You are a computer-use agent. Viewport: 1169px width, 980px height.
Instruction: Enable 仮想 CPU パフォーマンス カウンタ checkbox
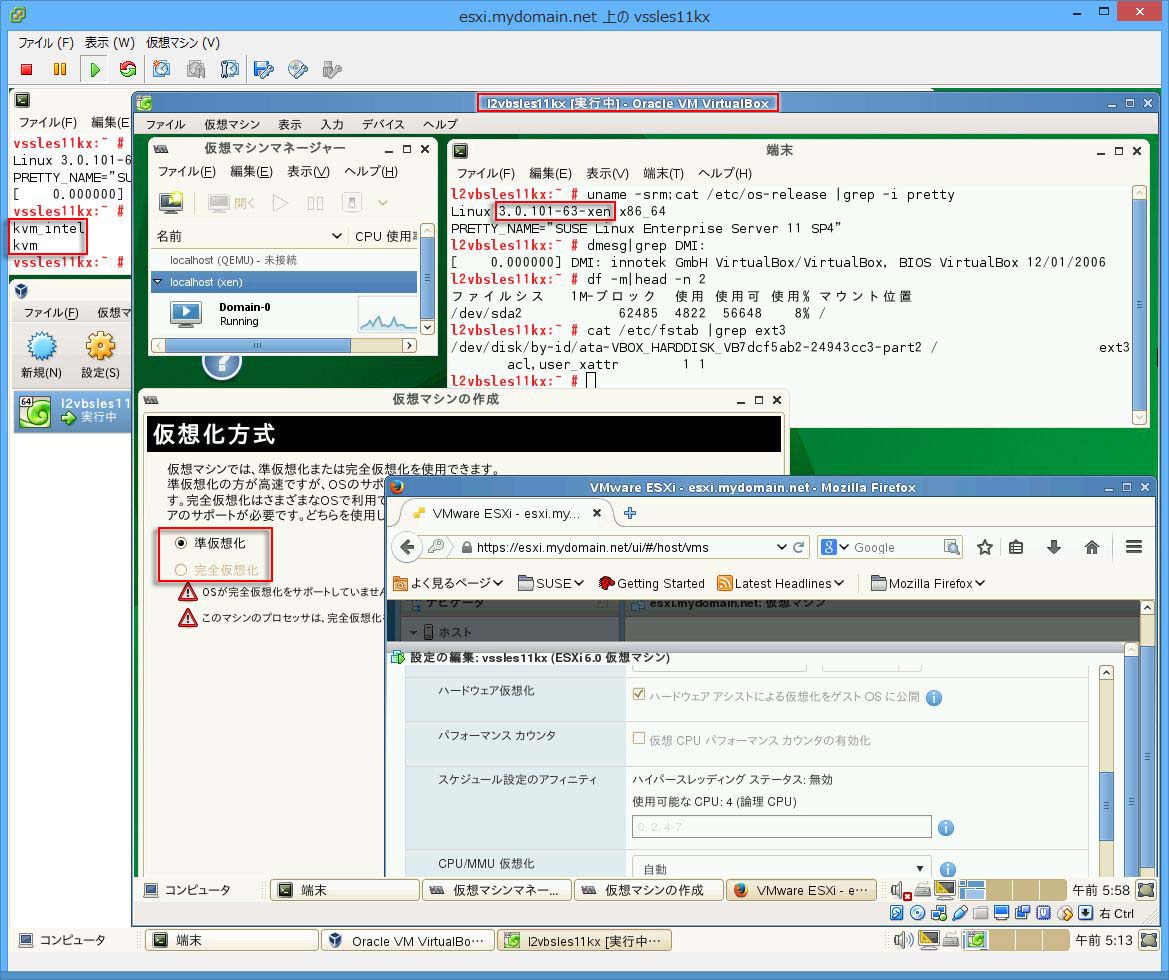[x=638, y=738]
